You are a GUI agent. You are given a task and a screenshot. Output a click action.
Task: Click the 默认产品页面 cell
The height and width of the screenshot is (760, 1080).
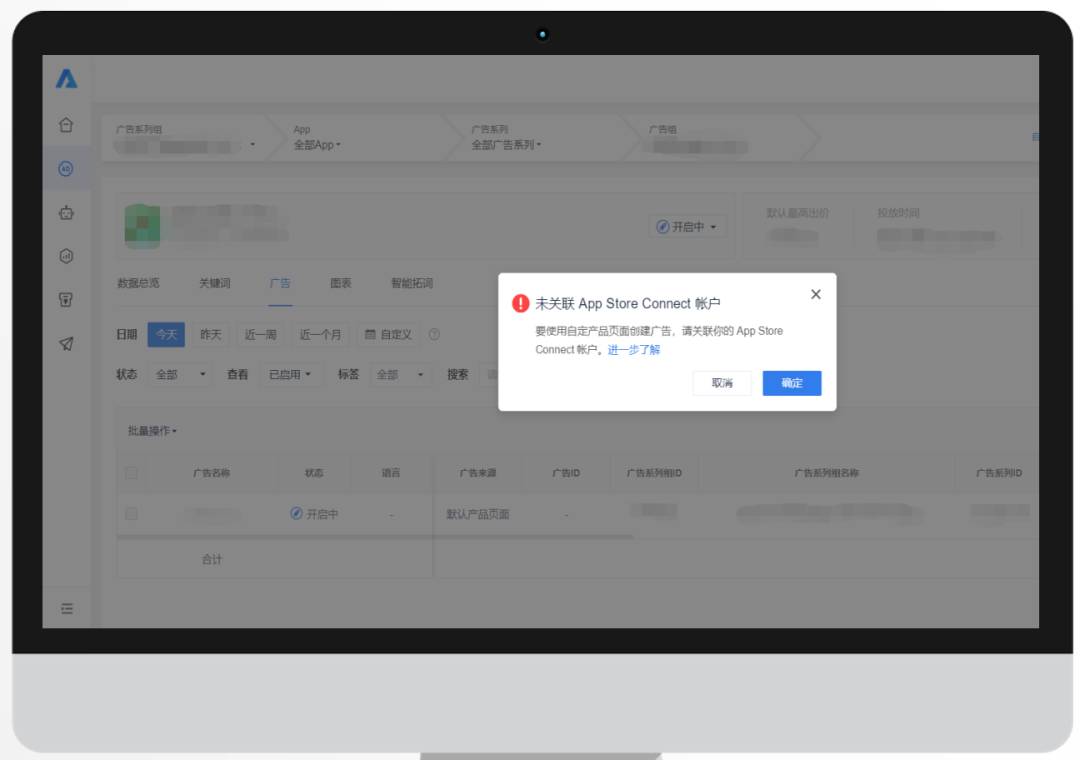478,514
